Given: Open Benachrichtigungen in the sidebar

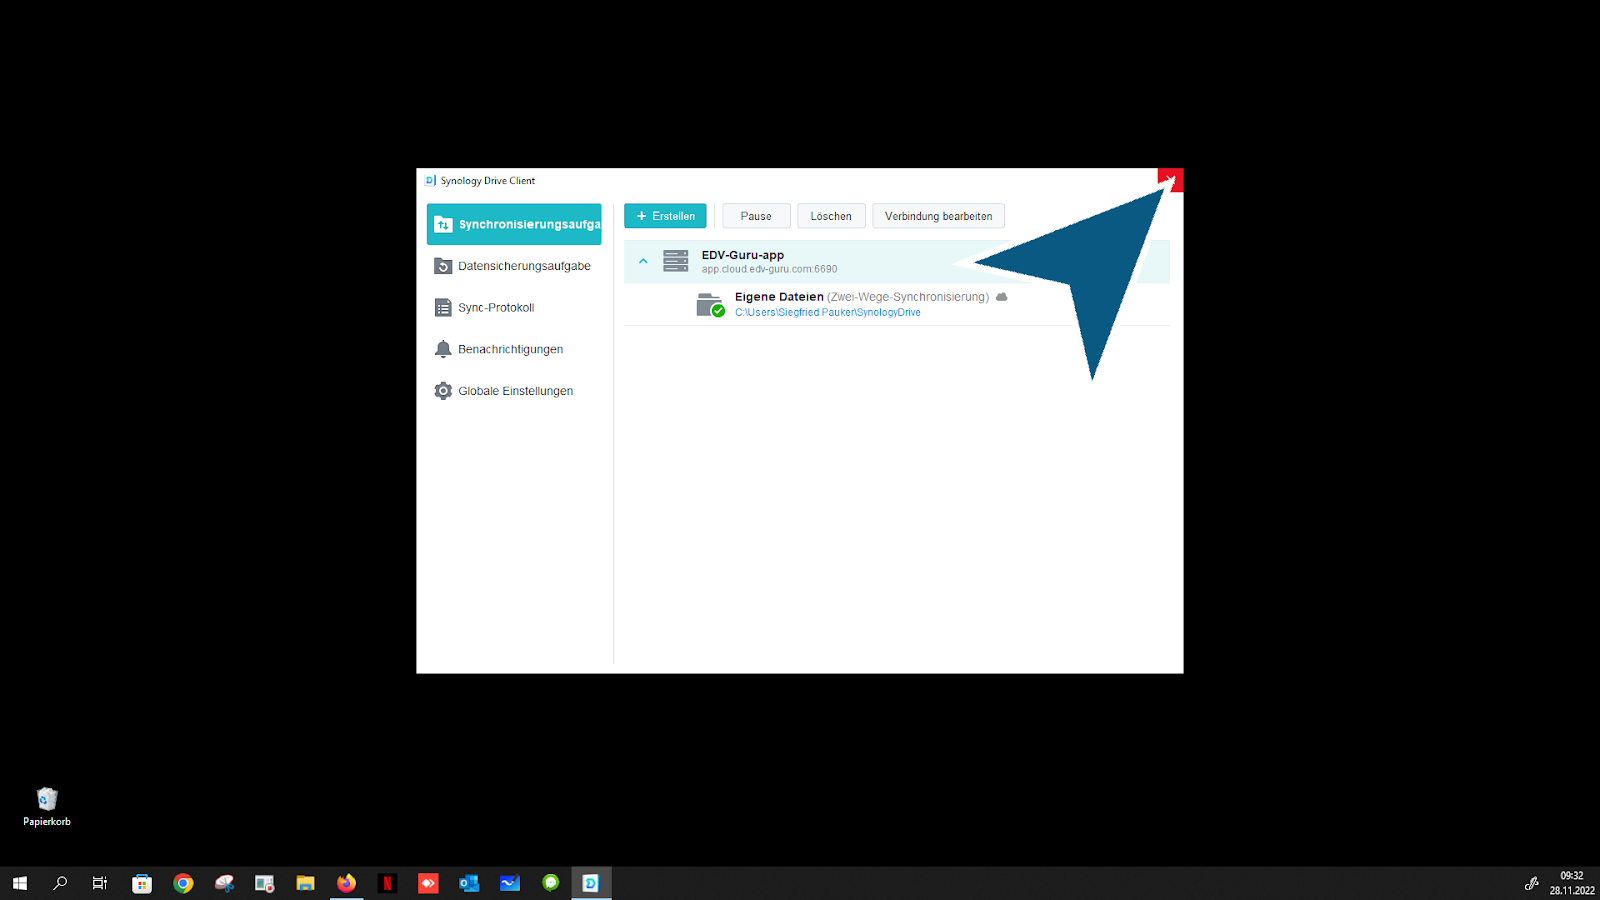Looking at the screenshot, I should tap(514, 349).
